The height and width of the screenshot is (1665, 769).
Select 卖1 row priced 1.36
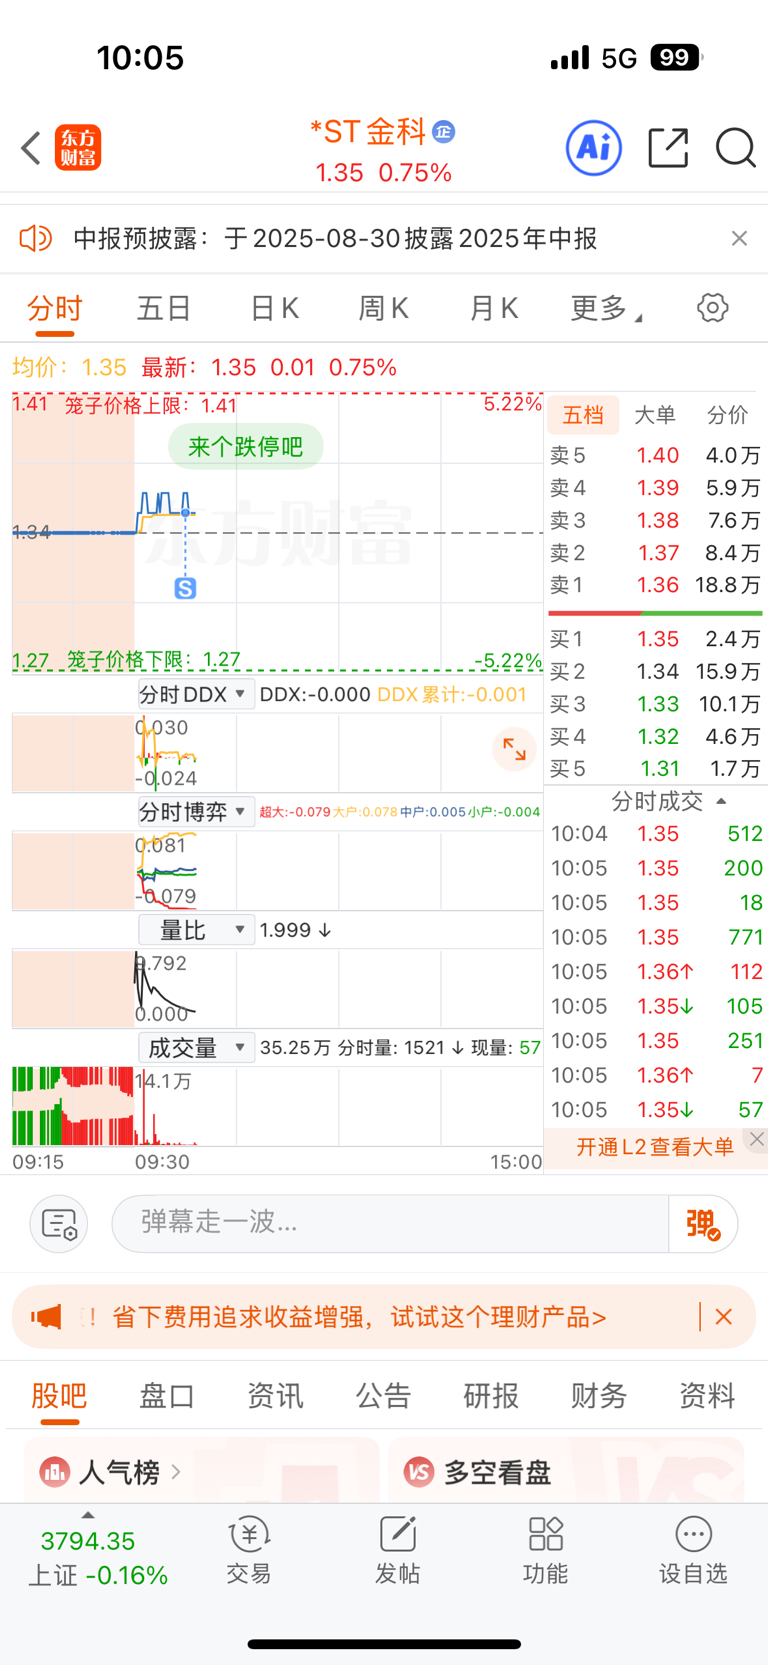[655, 585]
